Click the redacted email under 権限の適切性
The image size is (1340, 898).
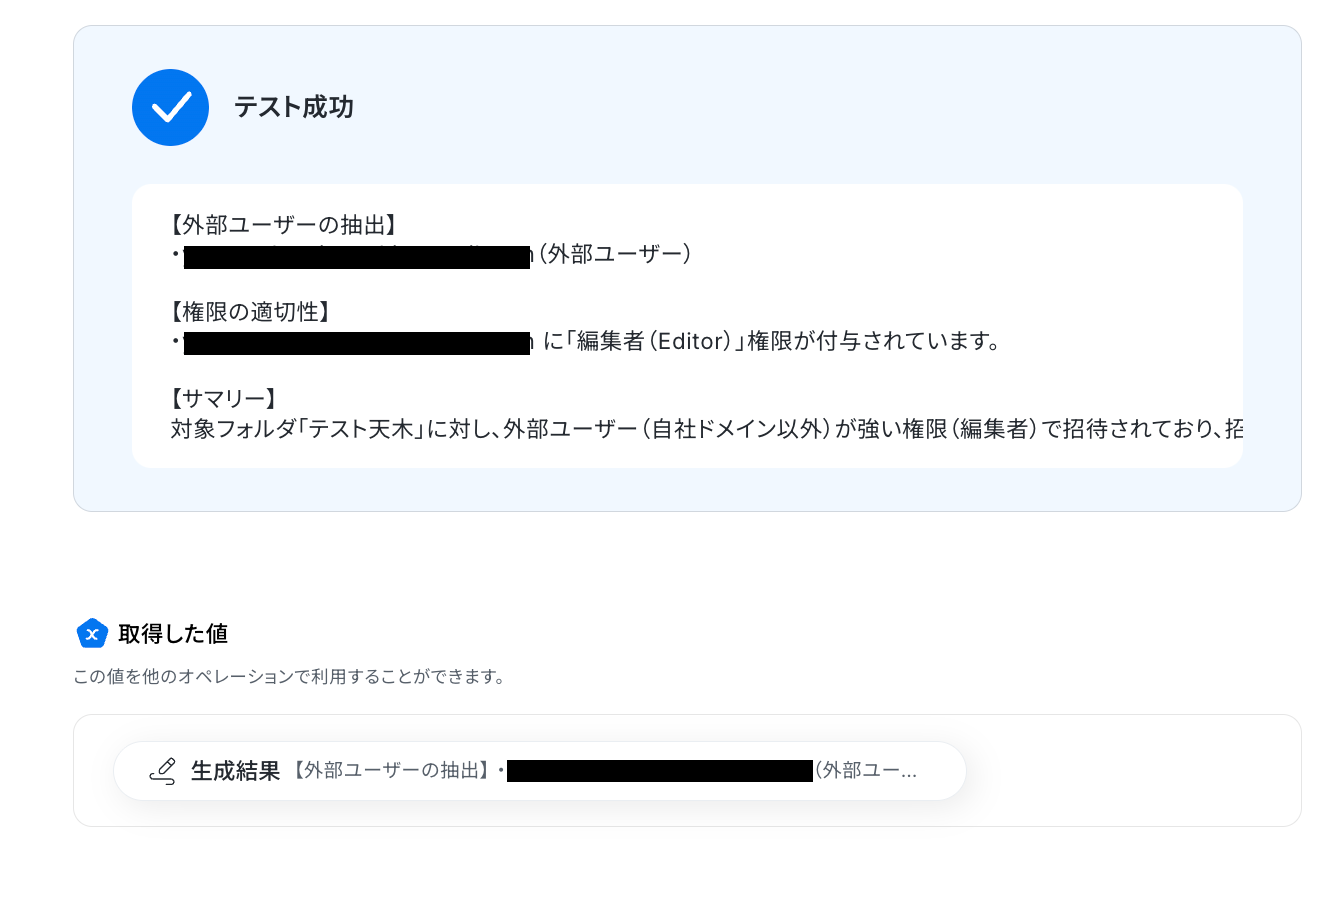point(357,343)
